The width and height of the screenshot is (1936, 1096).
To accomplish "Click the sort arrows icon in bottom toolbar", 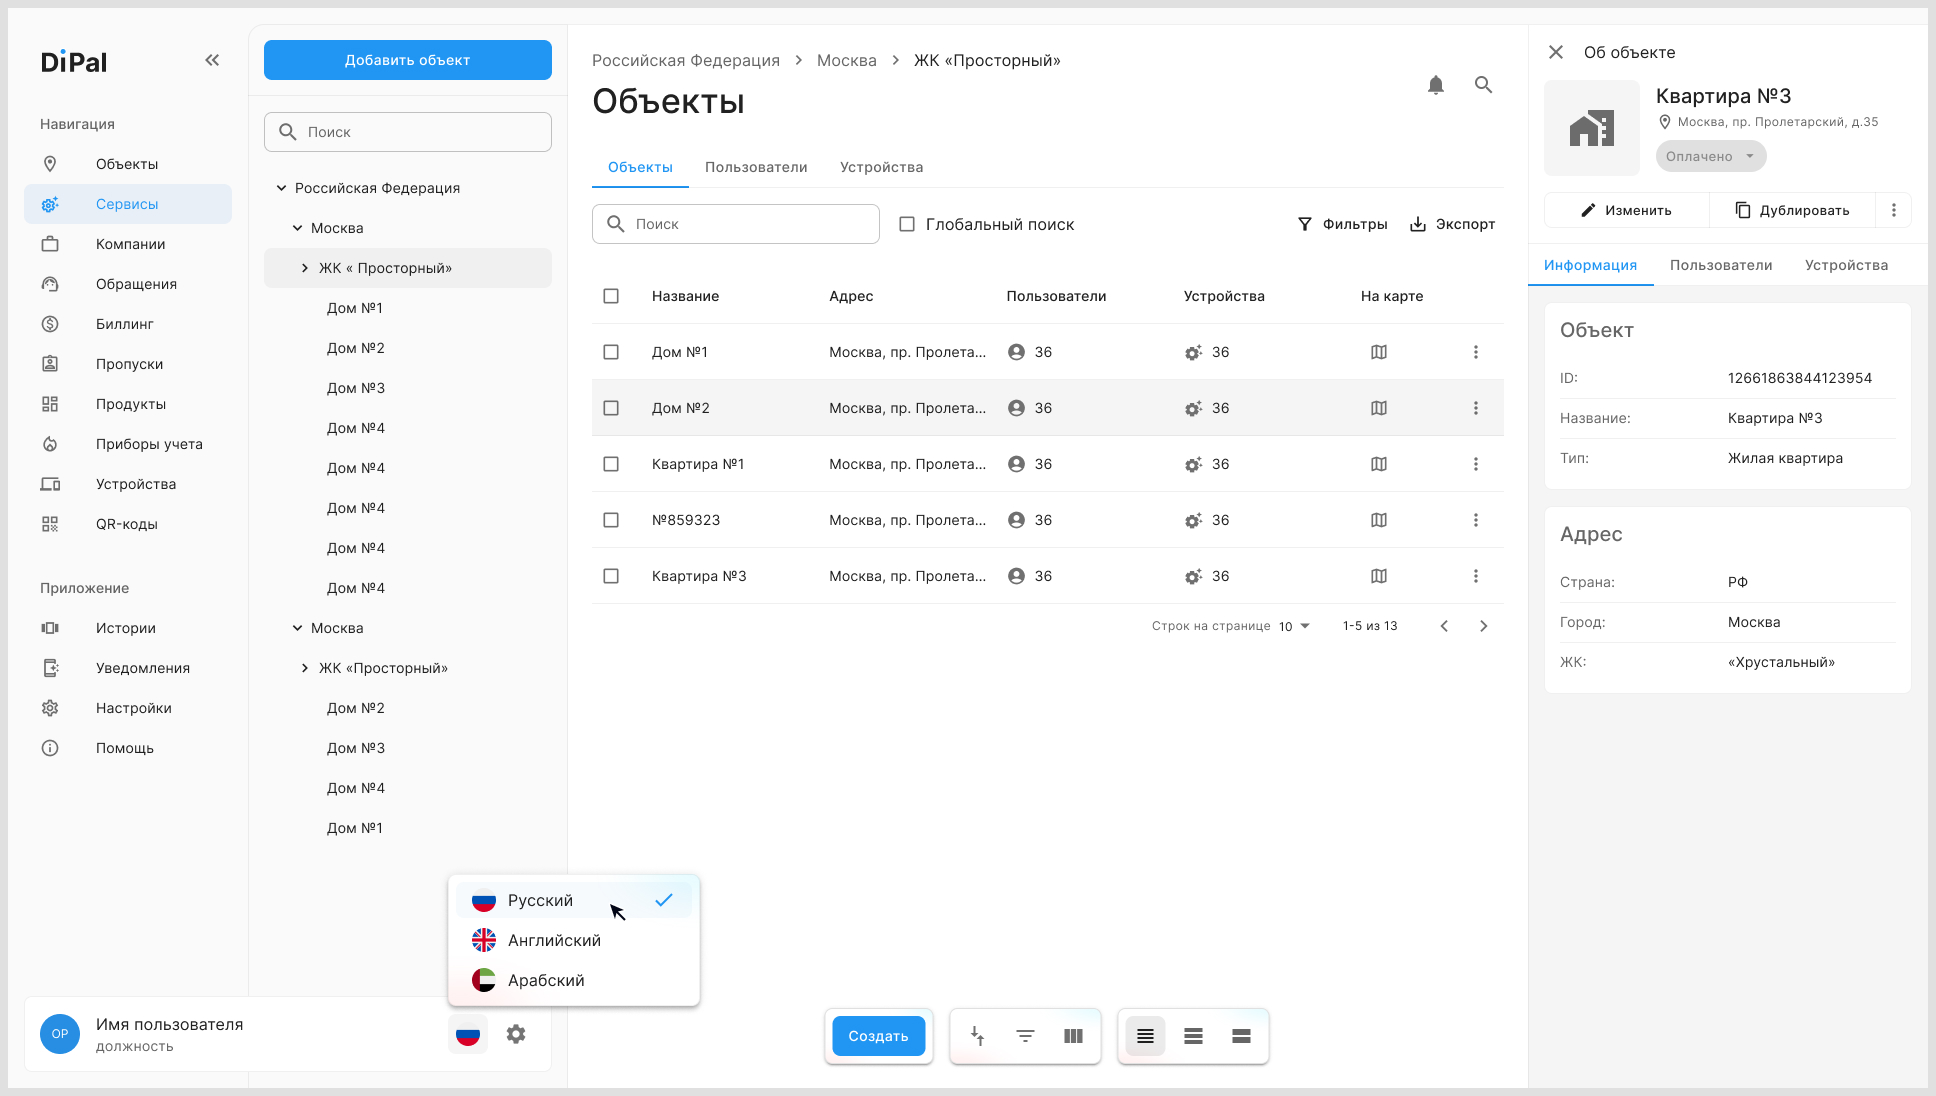I will pos(977,1036).
